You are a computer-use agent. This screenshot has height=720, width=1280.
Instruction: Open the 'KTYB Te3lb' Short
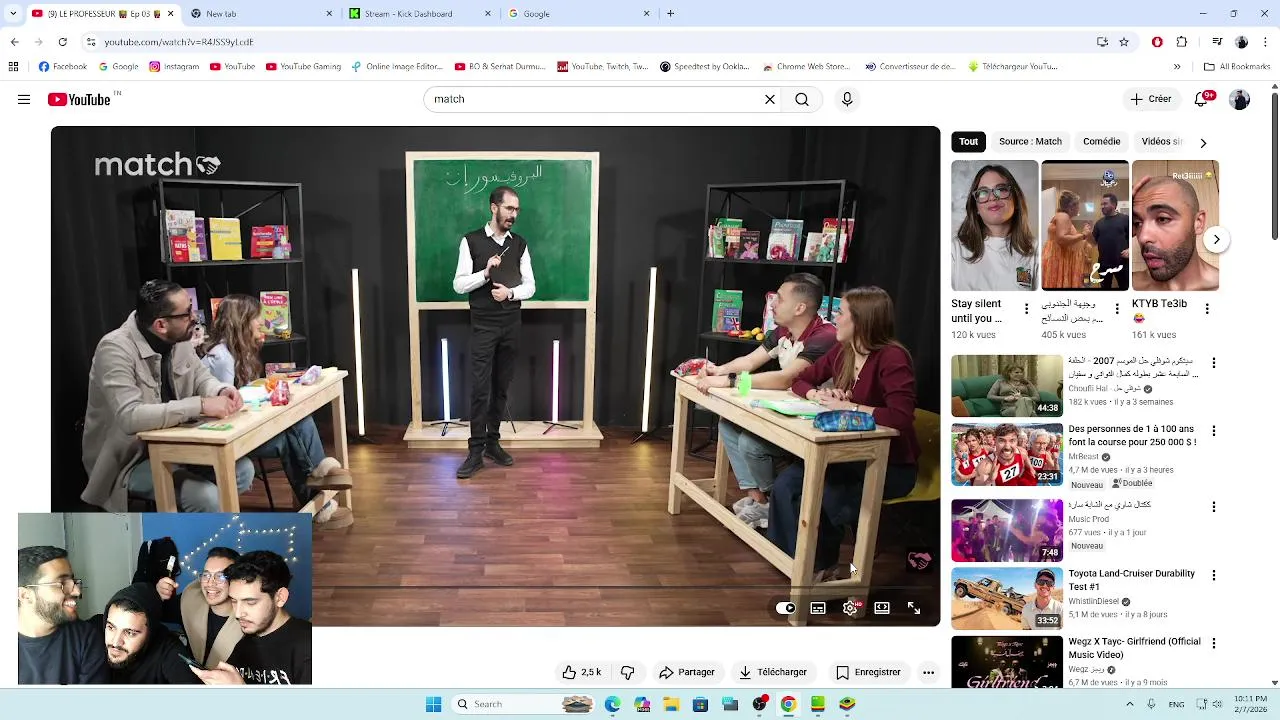coord(1175,226)
